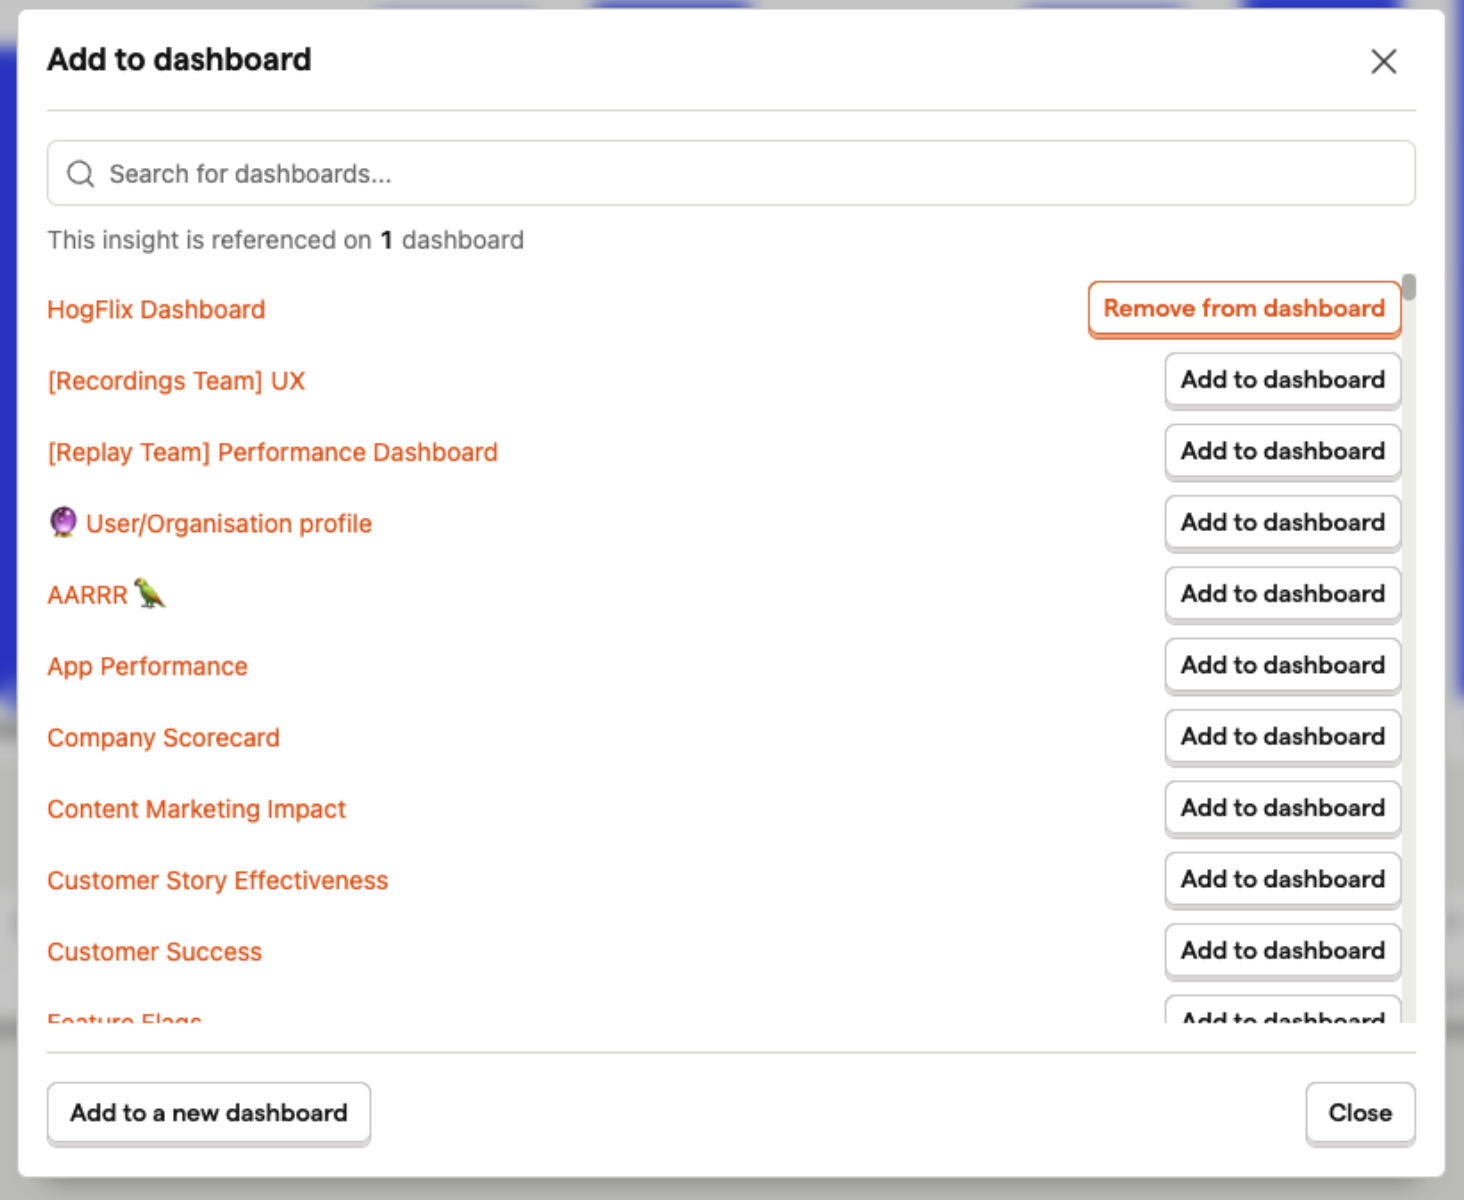Click the magnifier icon in search field
Image resolution: width=1464 pixels, height=1200 pixels.
click(80, 174)
